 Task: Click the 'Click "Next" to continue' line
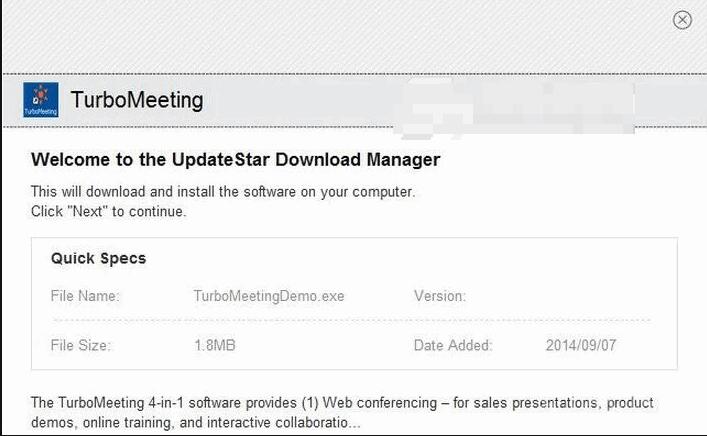108,211
